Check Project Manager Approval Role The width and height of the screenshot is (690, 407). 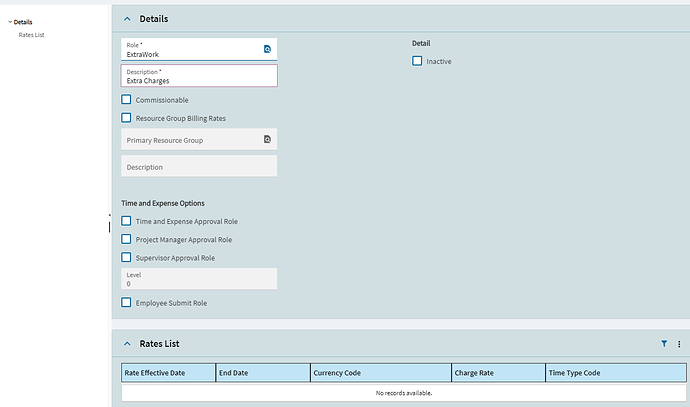coord(126,239)
